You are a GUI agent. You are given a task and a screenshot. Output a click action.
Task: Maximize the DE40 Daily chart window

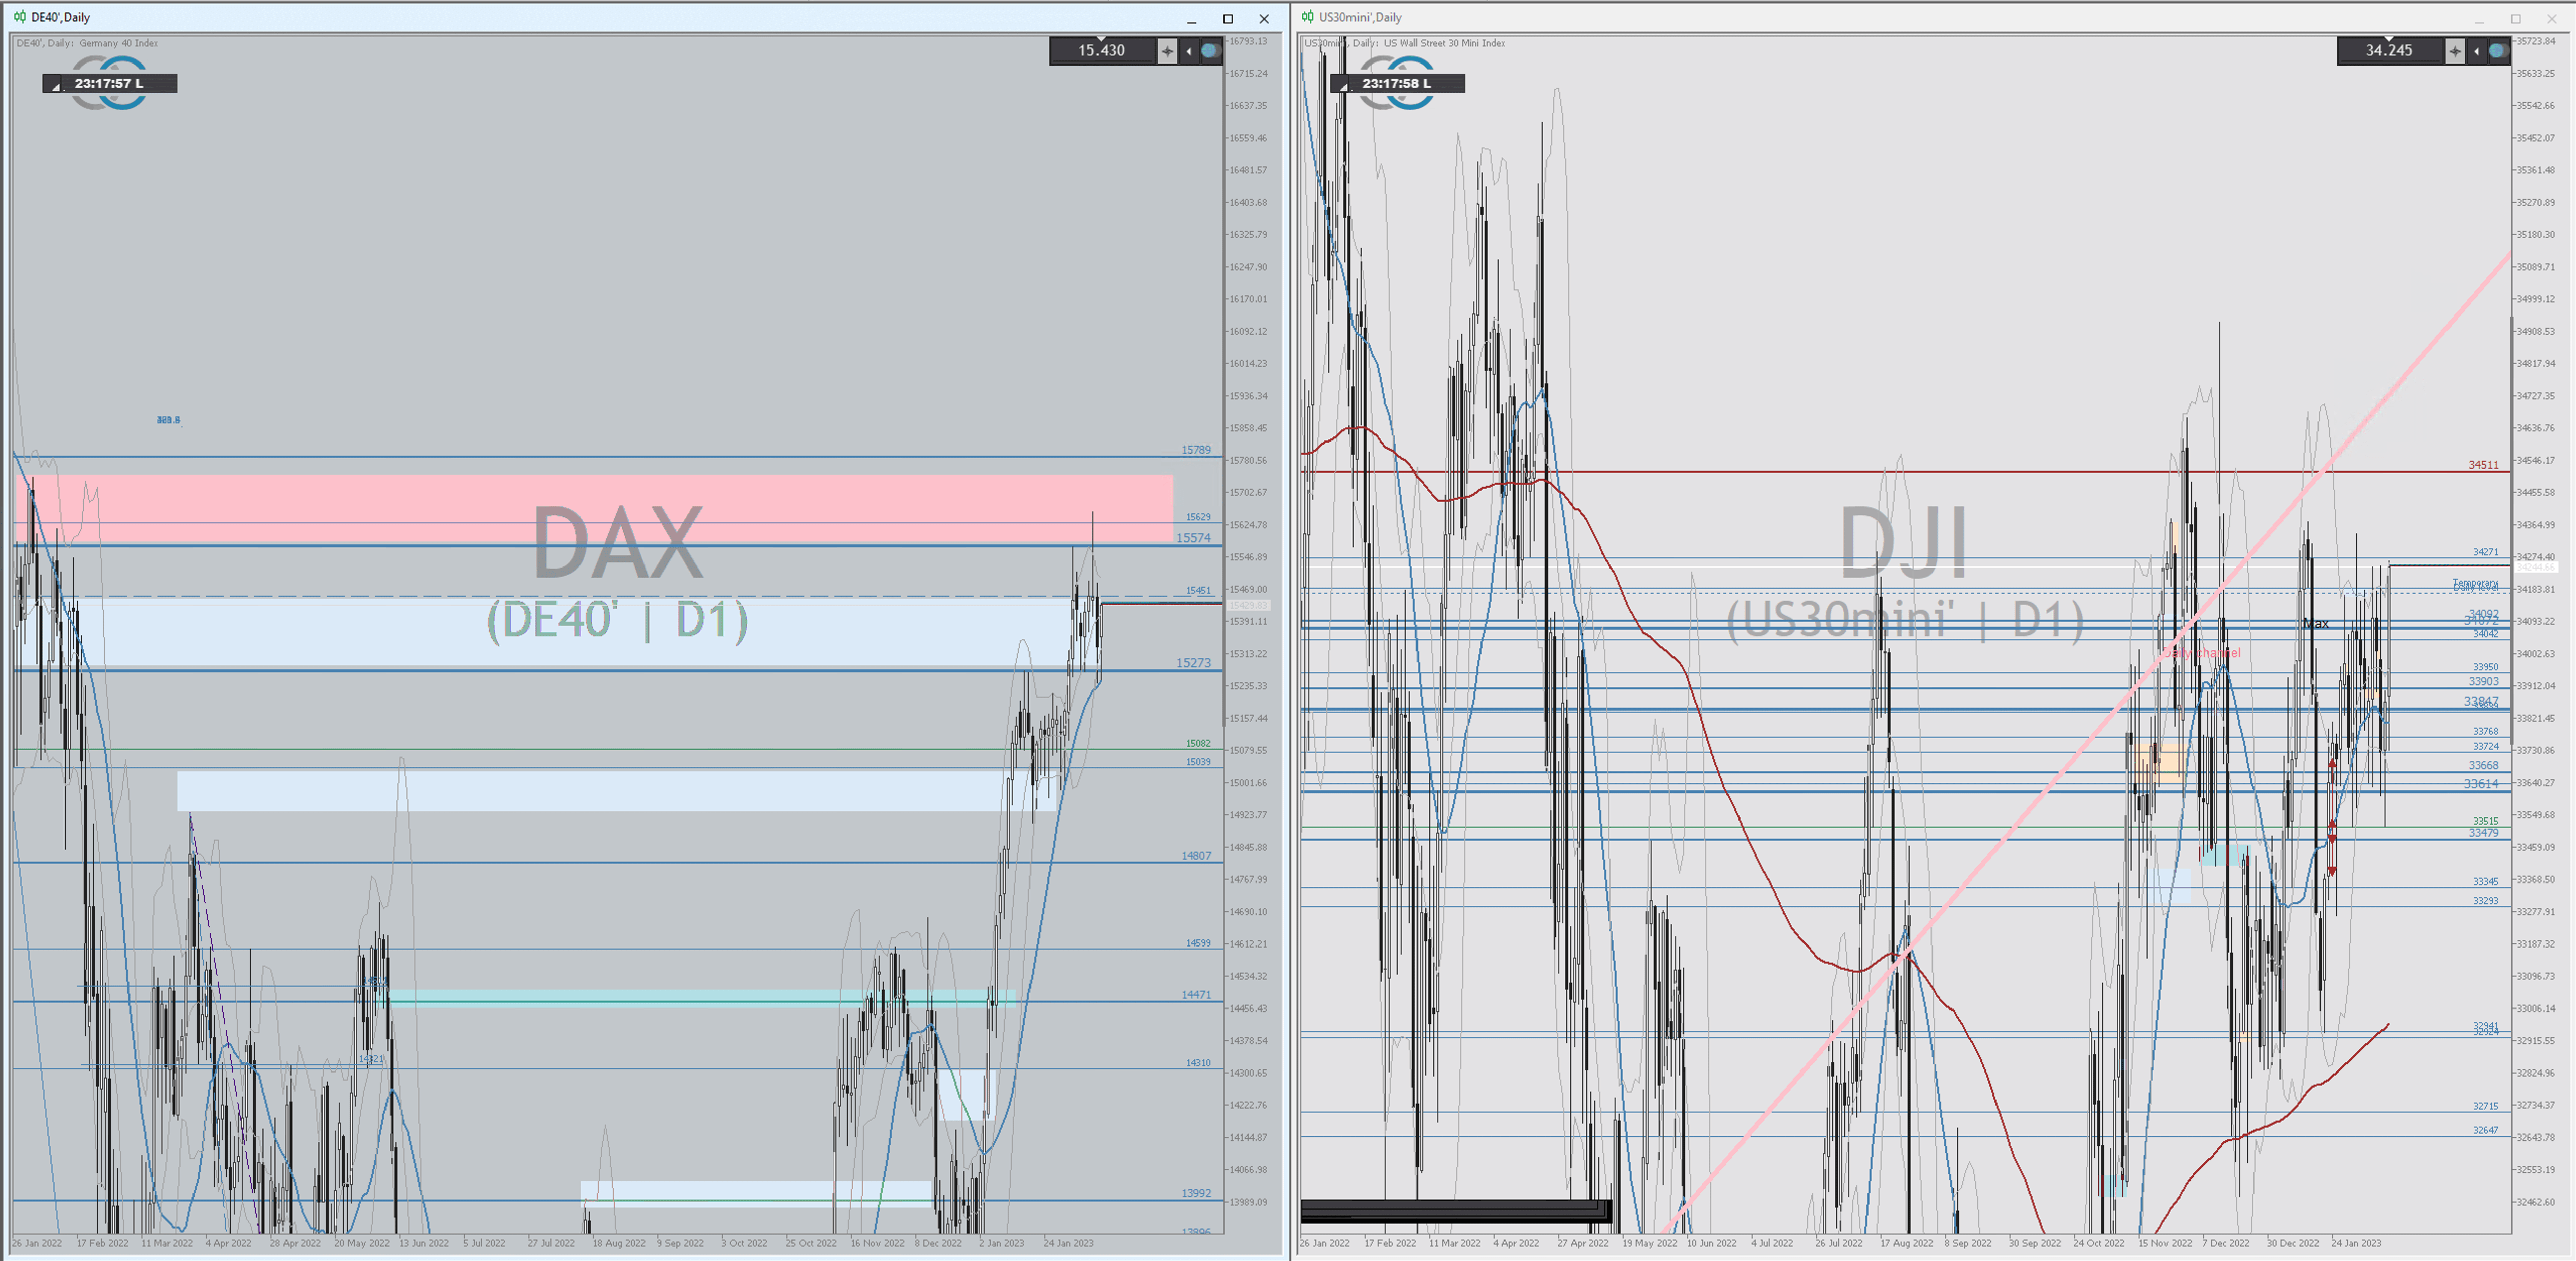tap(1228, 18)
